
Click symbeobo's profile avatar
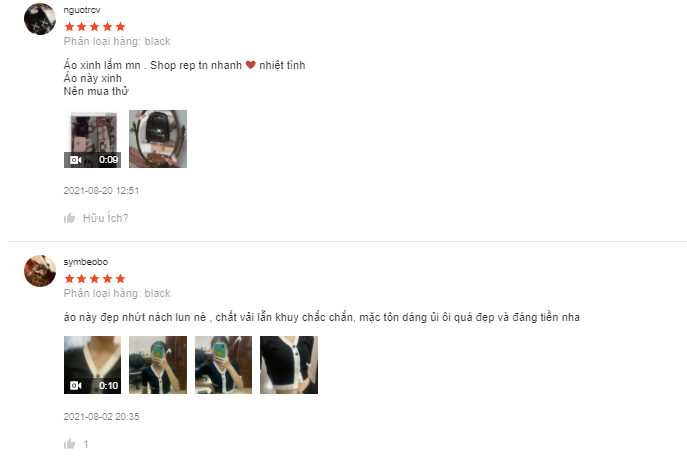point(40,271)
